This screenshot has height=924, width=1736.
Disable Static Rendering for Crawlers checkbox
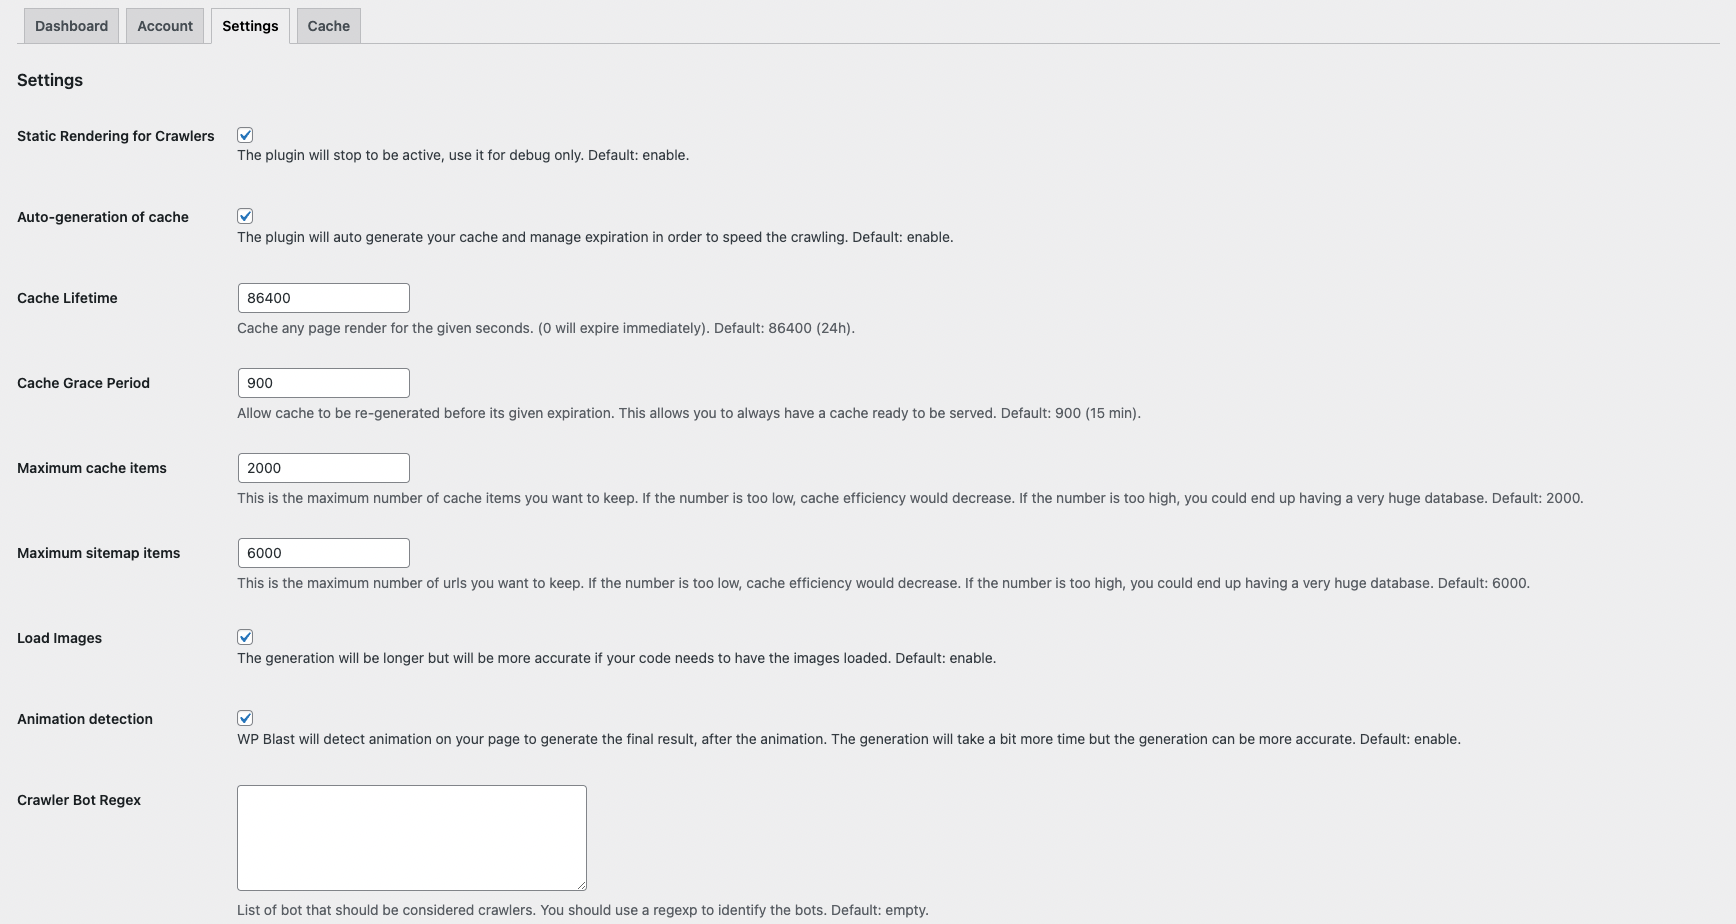[245, 135]
